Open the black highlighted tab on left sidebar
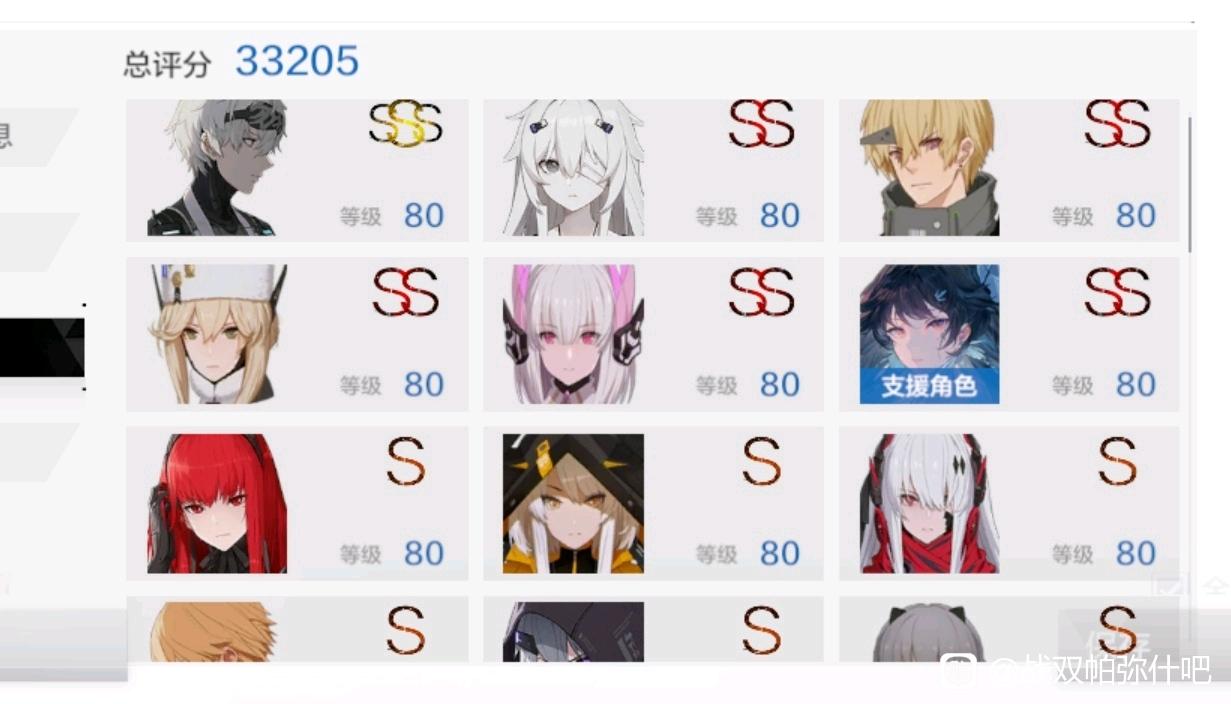This screenshot has width=1231, height=704. click(x=42, y=348)
